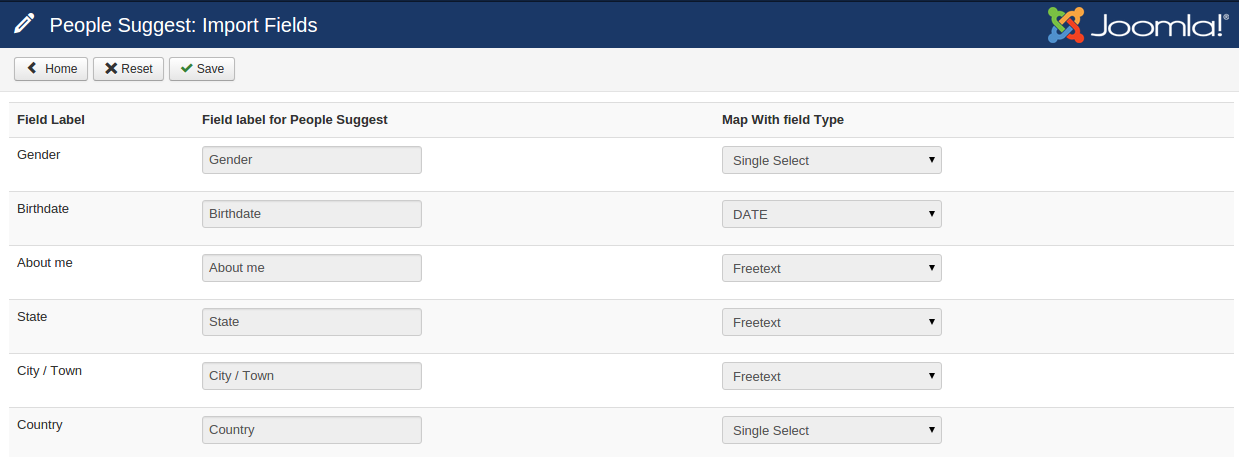Image resolution: width=1239 pixels, height=457 pixels.
Task: Focus the City / Town label text field
Action: (x=311, y=376)
